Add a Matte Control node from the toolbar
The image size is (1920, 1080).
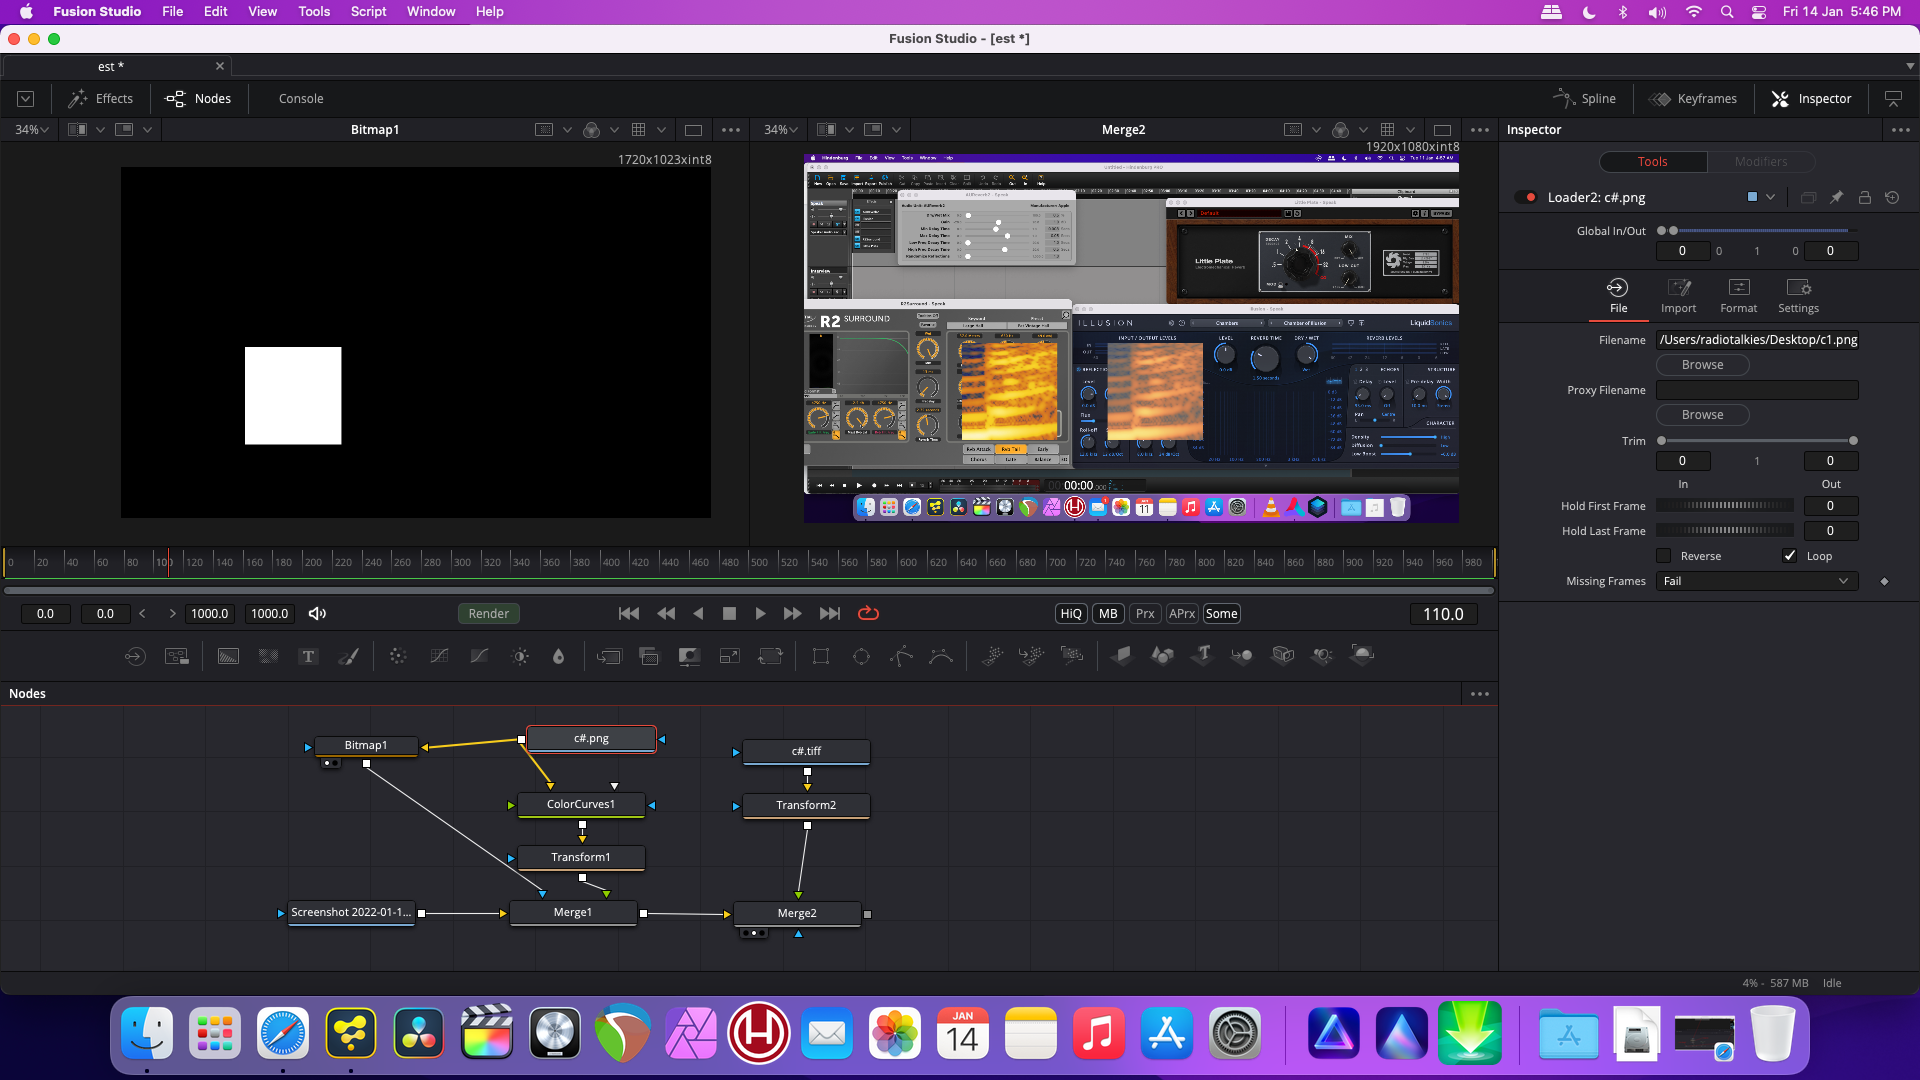tap(689, 656)
